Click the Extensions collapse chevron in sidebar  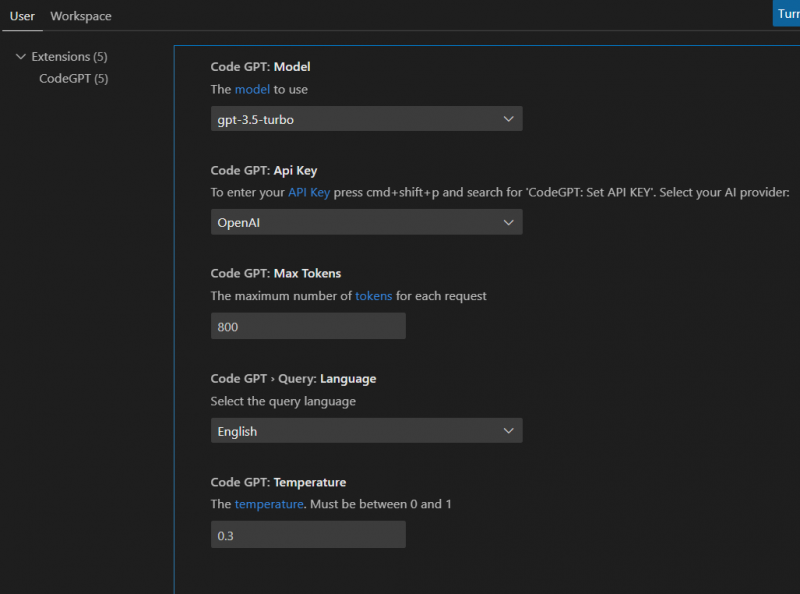click(21, 57)
